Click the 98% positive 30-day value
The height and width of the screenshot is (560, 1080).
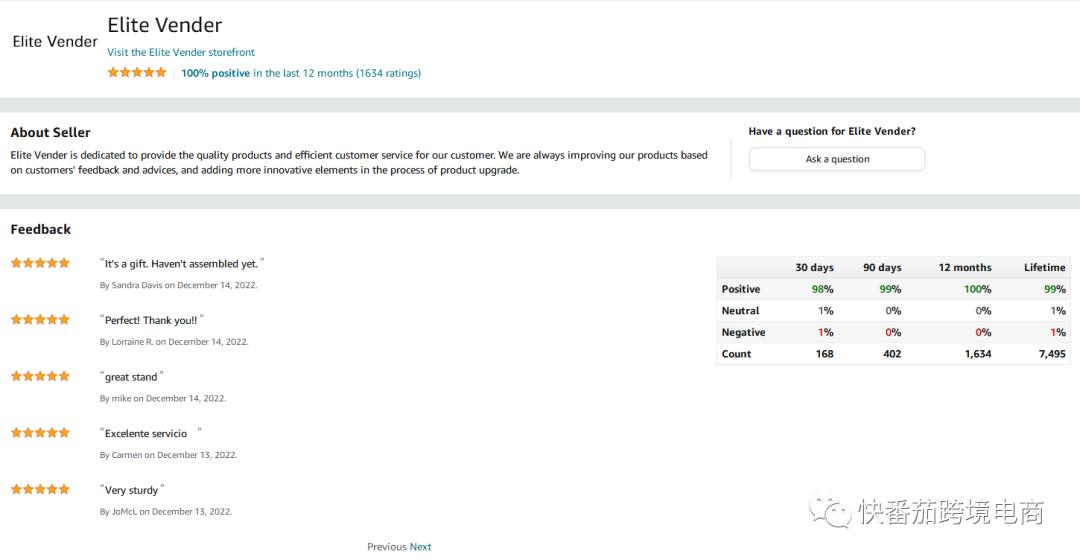click(822, 289)
